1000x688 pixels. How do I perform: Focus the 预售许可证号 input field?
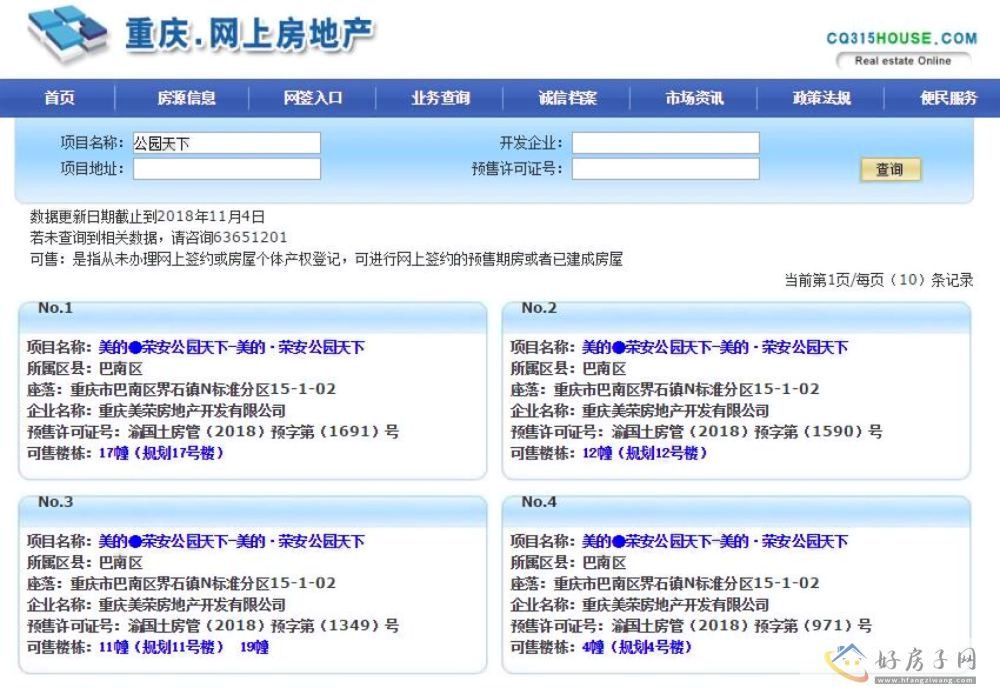coord(665,169)
